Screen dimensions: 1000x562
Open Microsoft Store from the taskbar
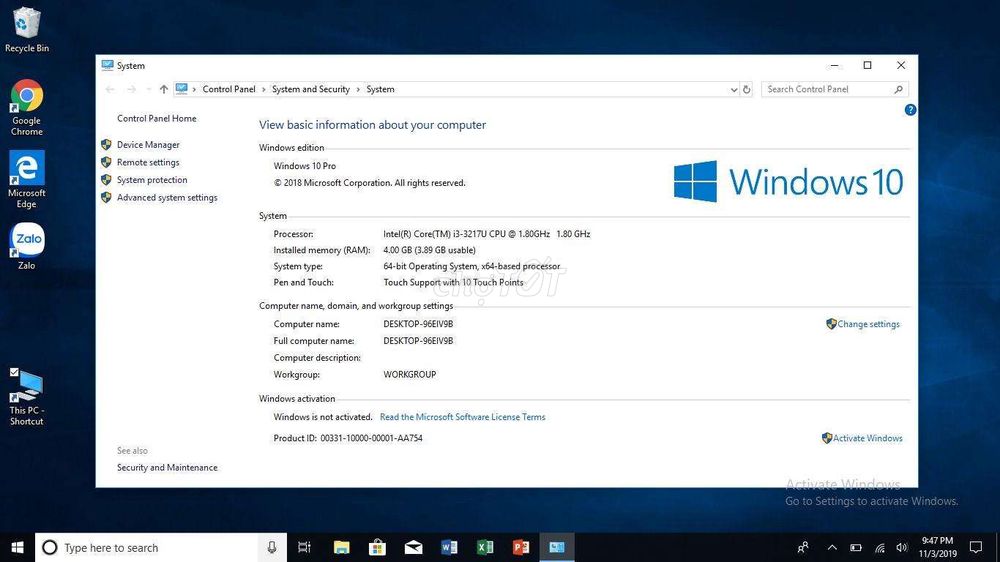click(377, 547)
